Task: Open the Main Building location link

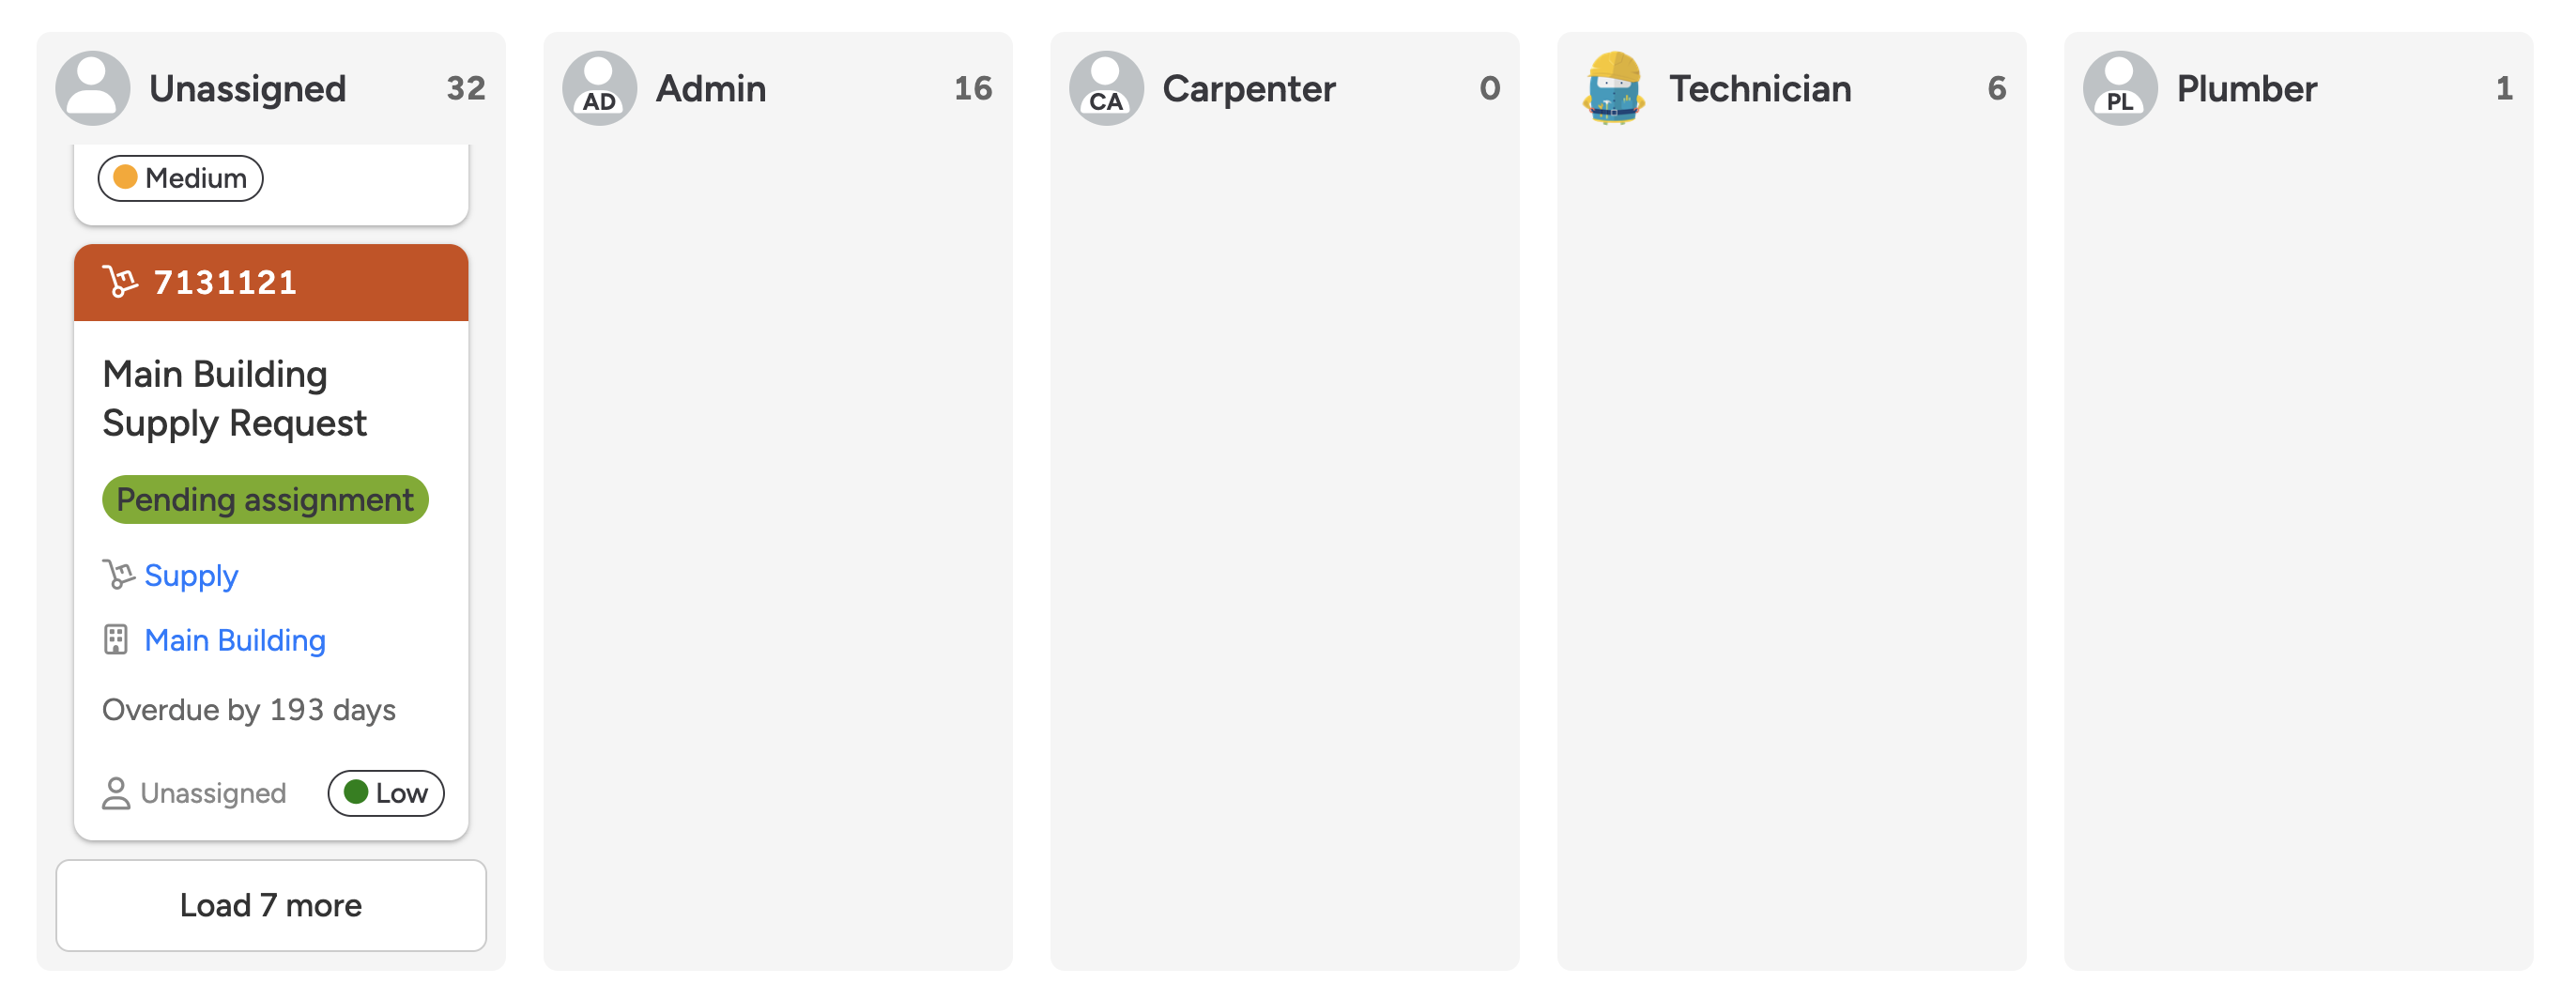Action: point(235,640)
